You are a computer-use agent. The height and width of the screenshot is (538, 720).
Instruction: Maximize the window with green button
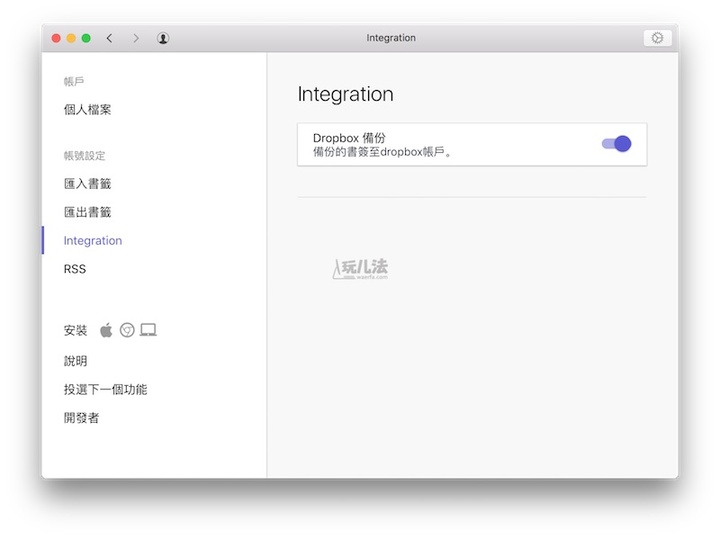(x=86, y=38)
